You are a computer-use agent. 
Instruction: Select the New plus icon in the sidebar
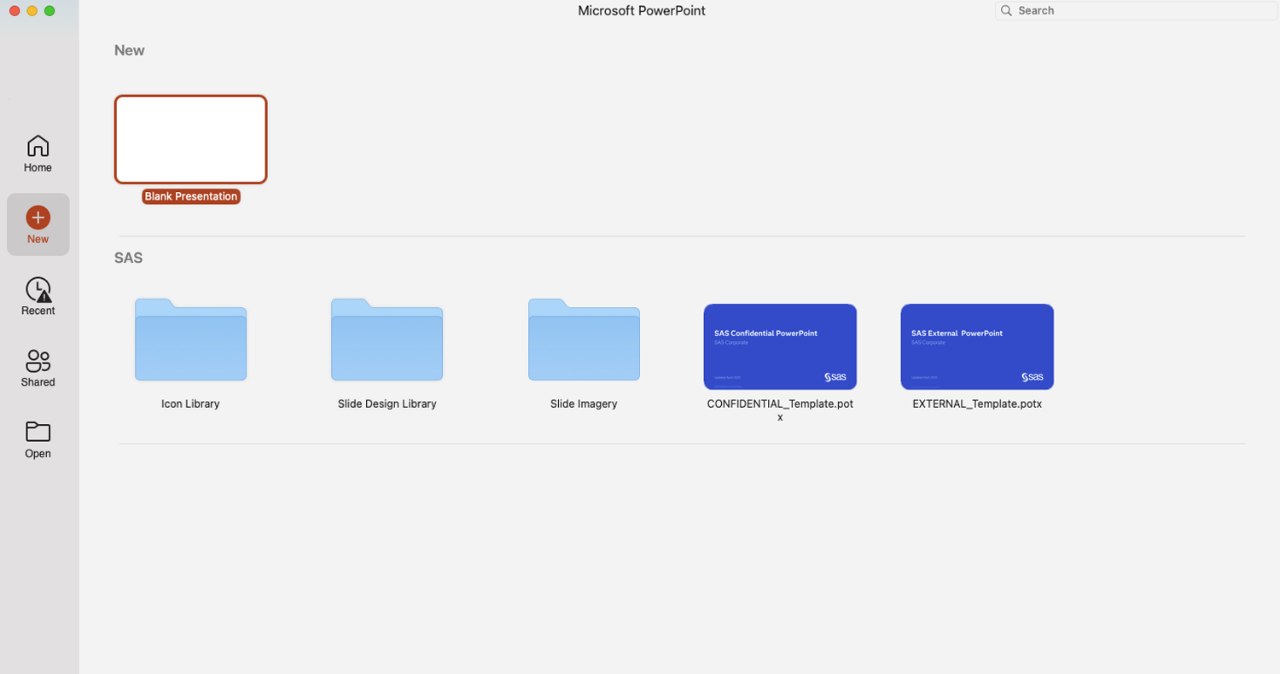coord(38,218)
